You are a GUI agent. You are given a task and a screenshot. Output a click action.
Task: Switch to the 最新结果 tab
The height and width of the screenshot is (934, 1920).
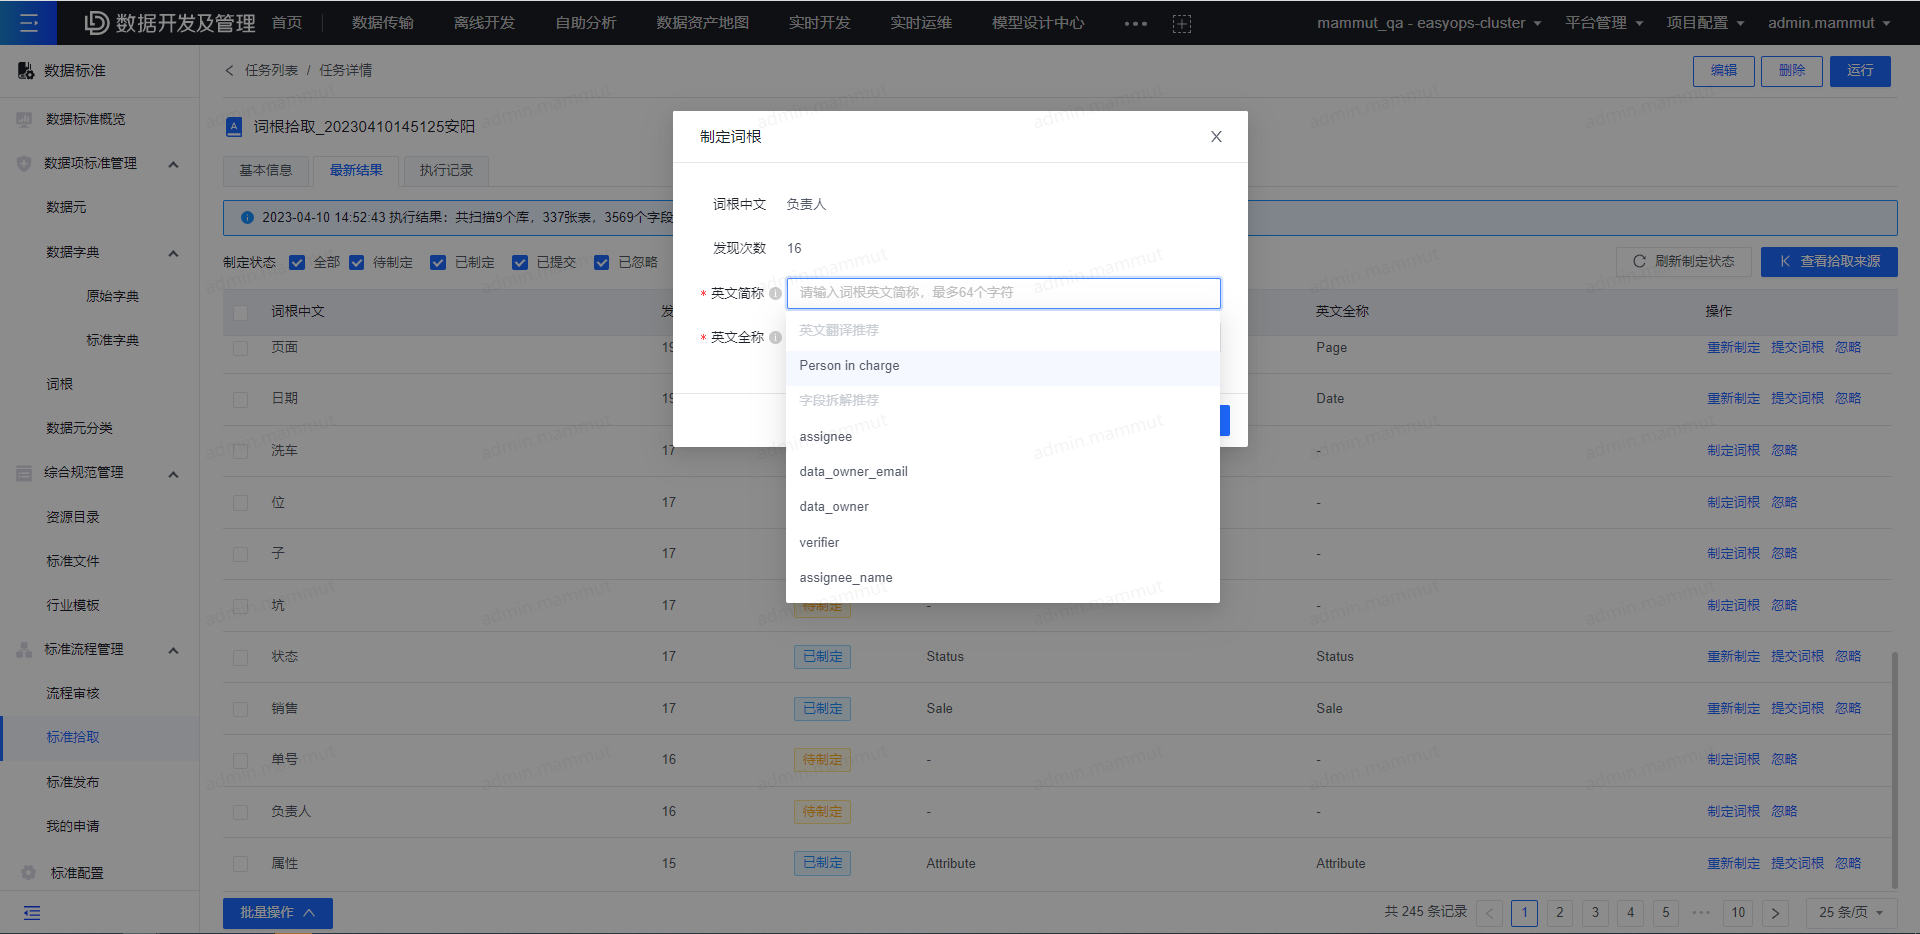click(x=356, y=170)
